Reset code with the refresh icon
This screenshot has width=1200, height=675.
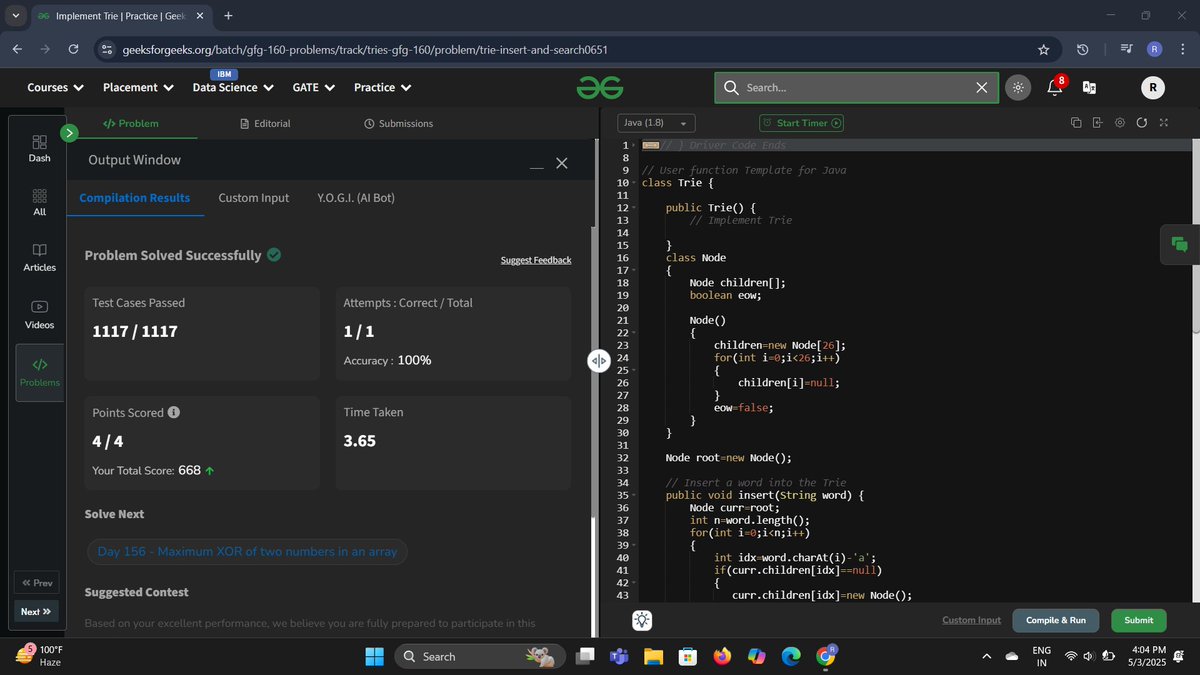pos(1141,123)
